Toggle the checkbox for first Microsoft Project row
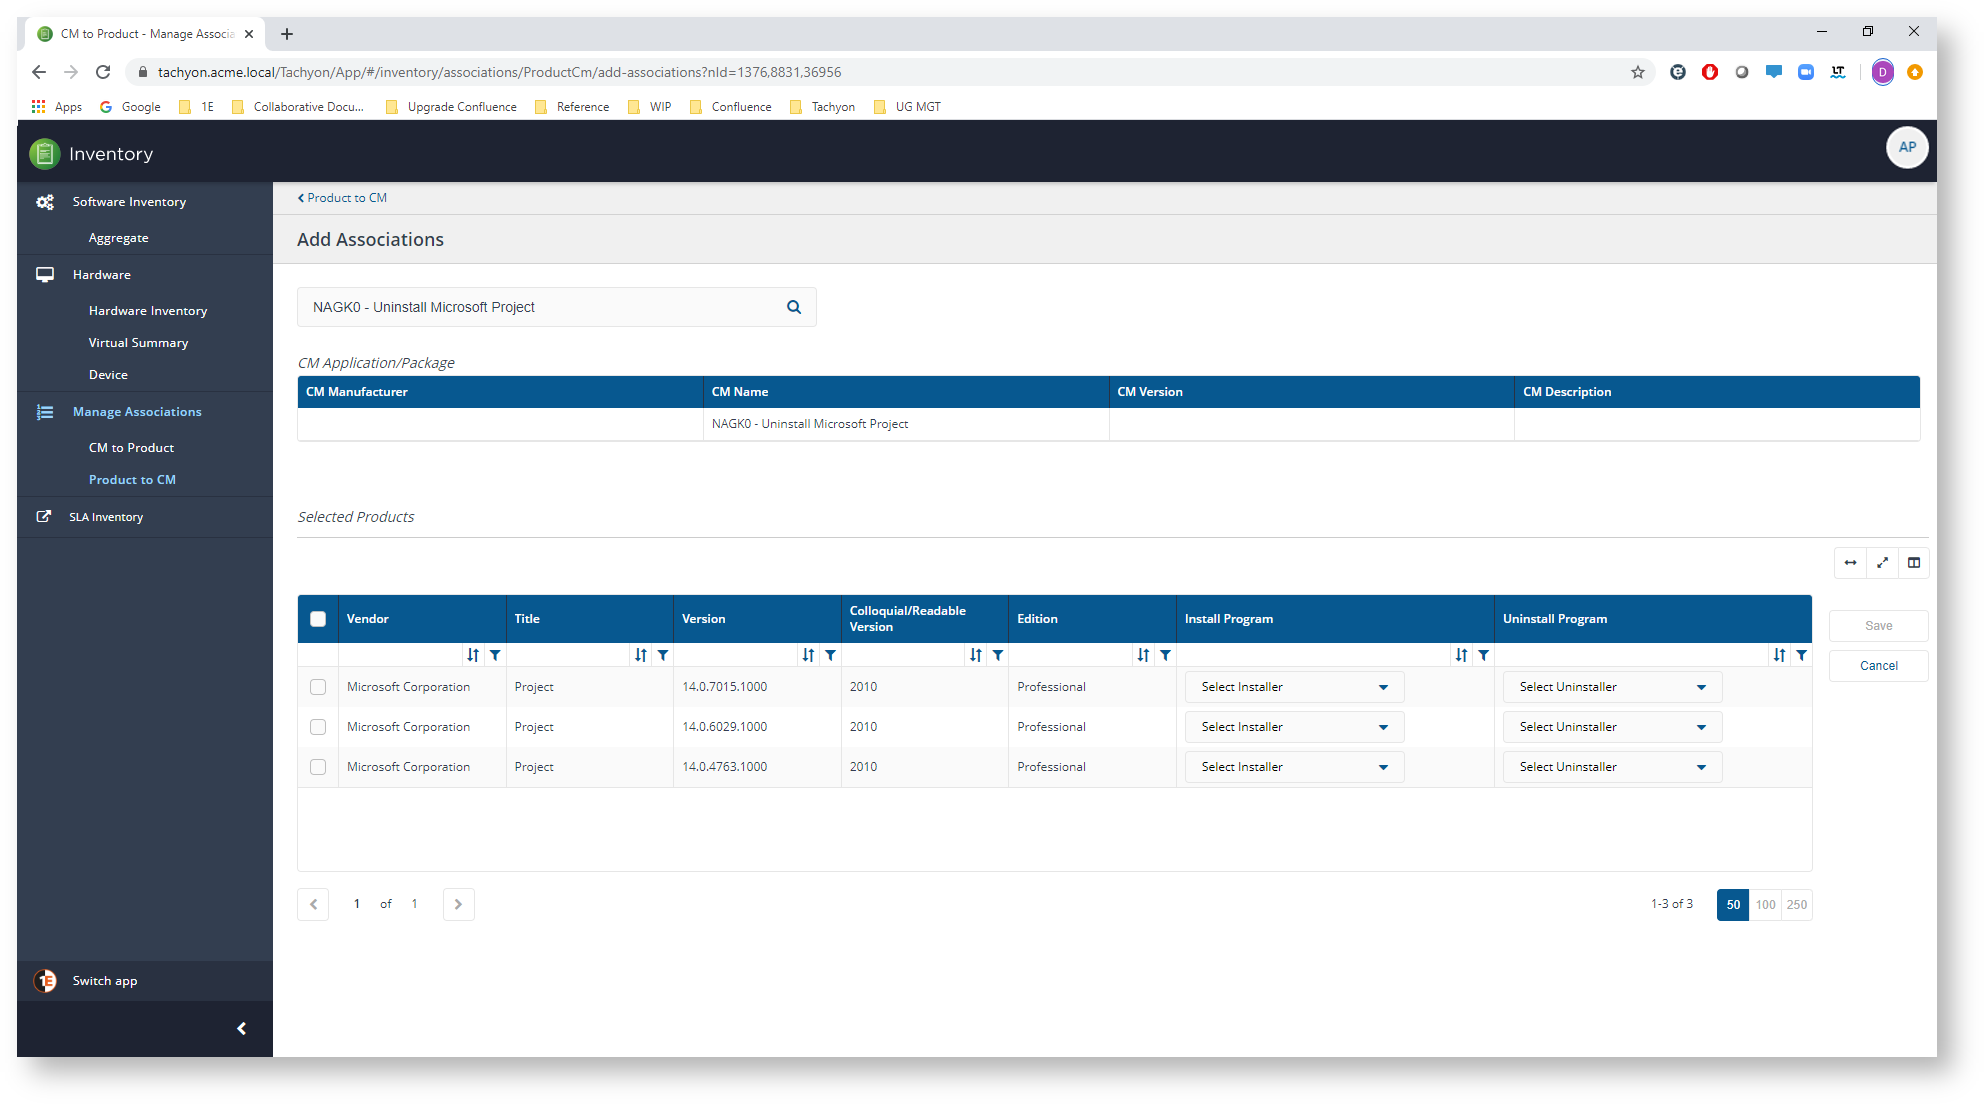 click(317, 686)
